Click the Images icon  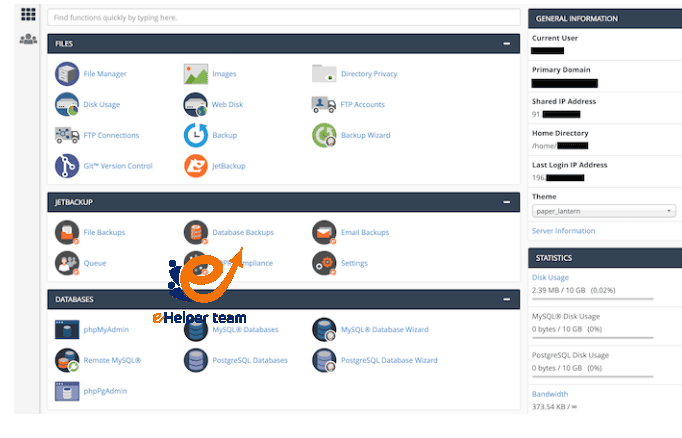click(x=196, y=74)
